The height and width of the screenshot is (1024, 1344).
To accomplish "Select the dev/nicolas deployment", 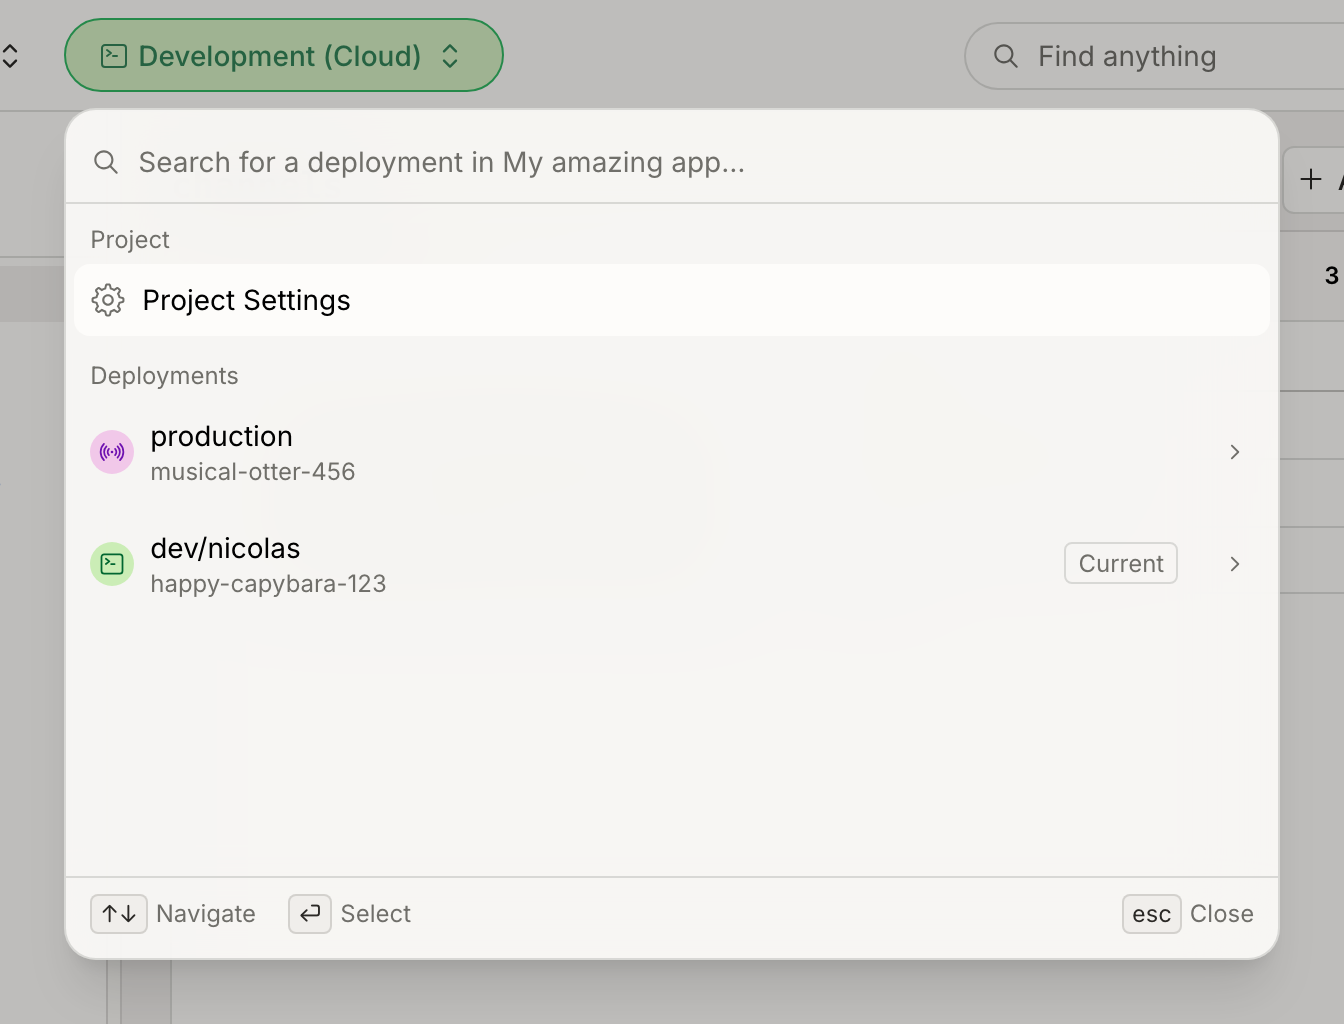I will pos(672,564).
